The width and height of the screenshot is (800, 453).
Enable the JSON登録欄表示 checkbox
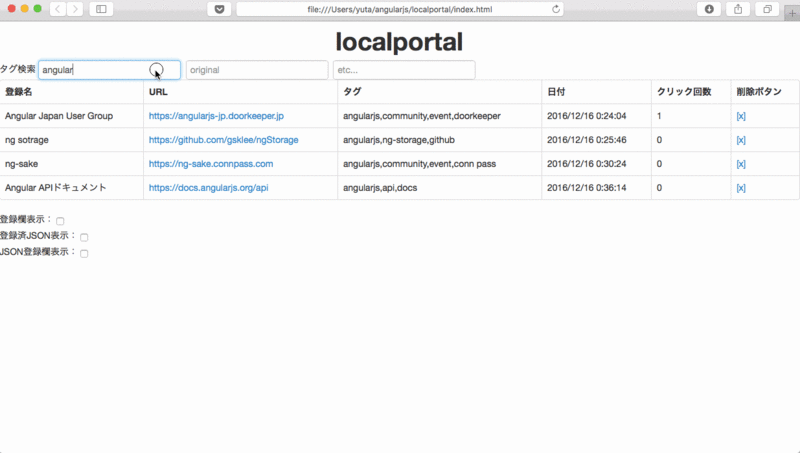click(x=84, y=254)
